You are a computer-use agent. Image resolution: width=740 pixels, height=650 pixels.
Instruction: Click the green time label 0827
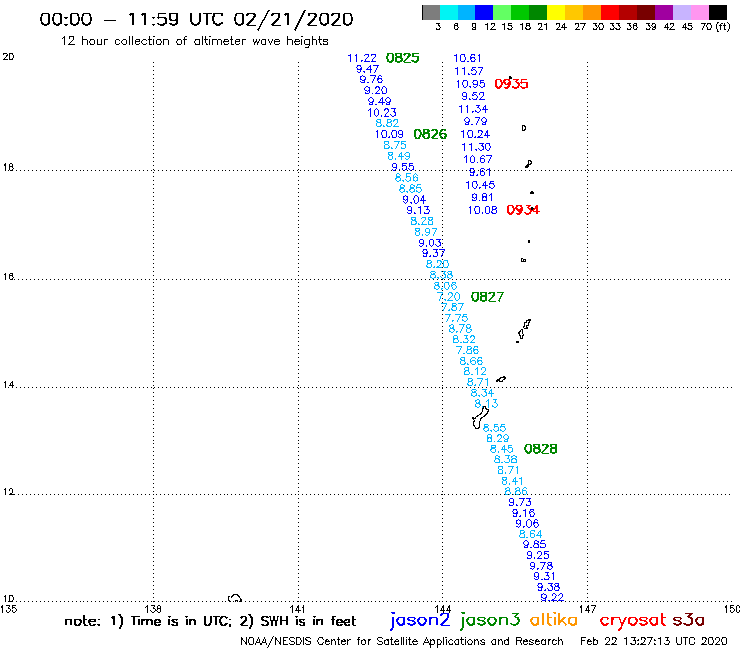click(x=487, y=297)
